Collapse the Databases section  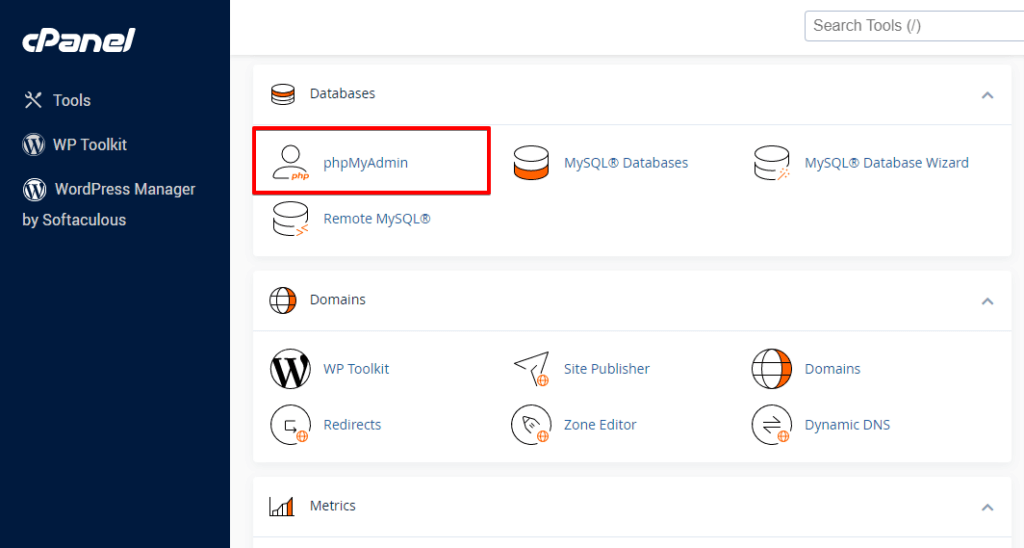(987, 95)
